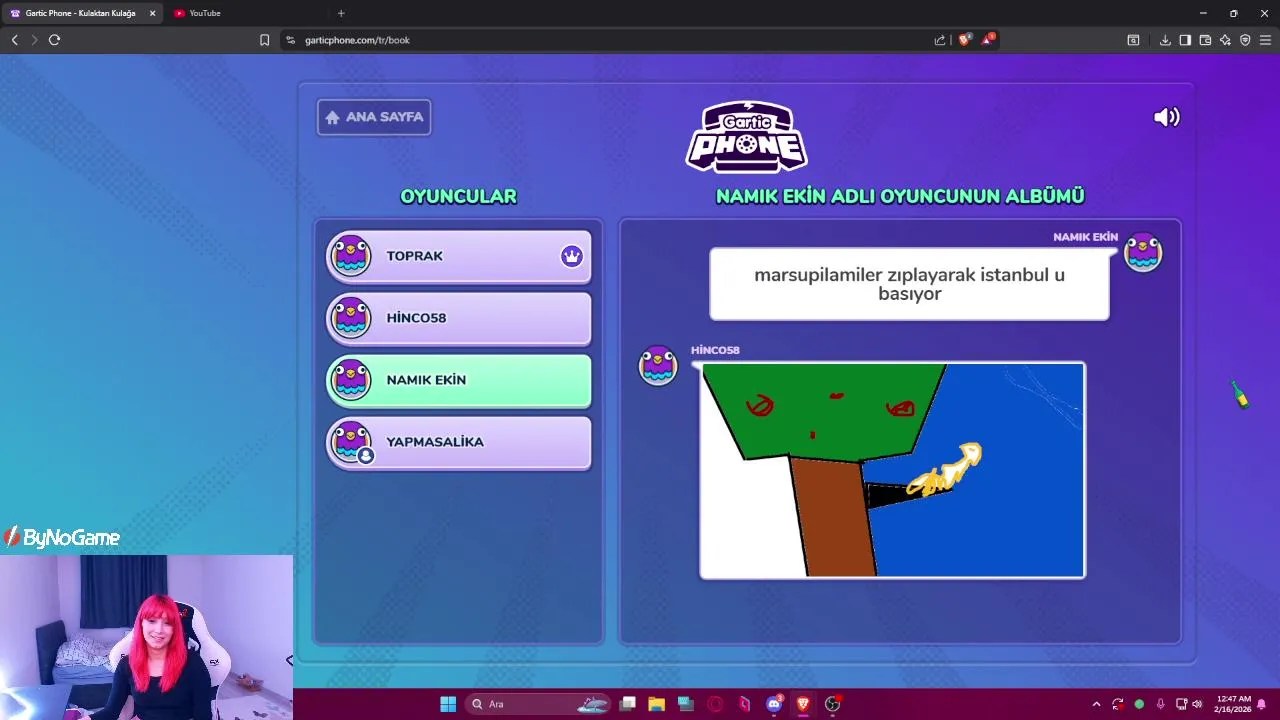Close the Gartic Phone tab
Image resolution: width=1280 pixels, height=720 pixels.
coord(152,13)
